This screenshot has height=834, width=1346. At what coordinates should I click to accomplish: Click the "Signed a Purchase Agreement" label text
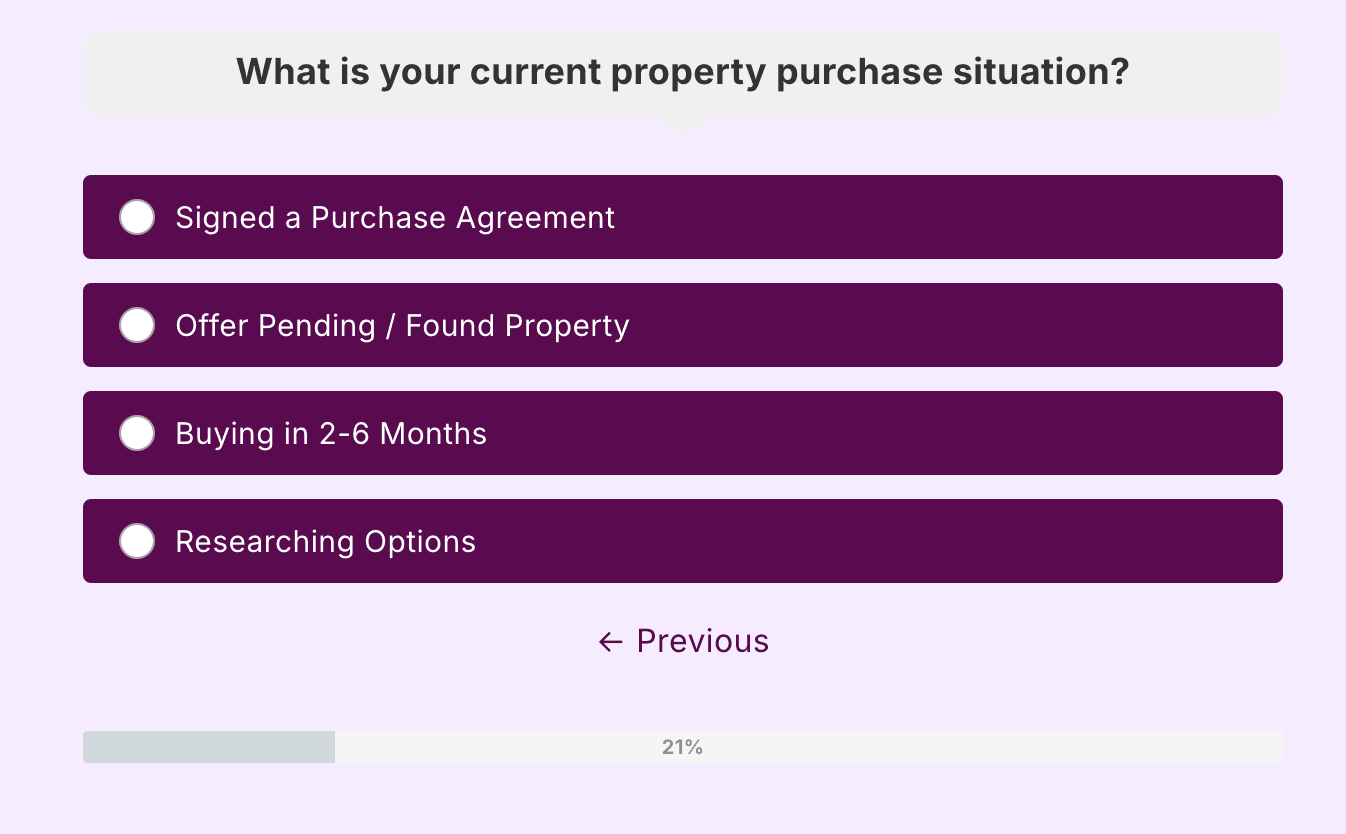(x=395, y=218)
